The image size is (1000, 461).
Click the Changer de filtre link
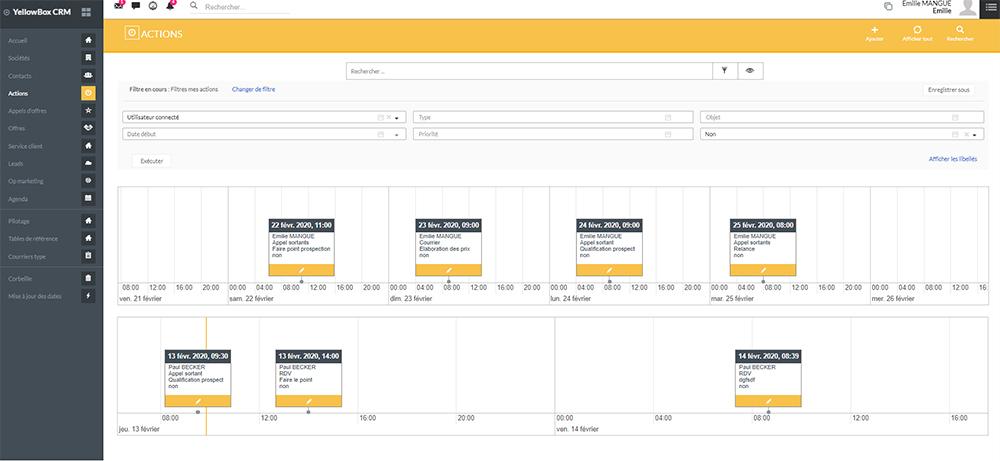tap(254, 90)
